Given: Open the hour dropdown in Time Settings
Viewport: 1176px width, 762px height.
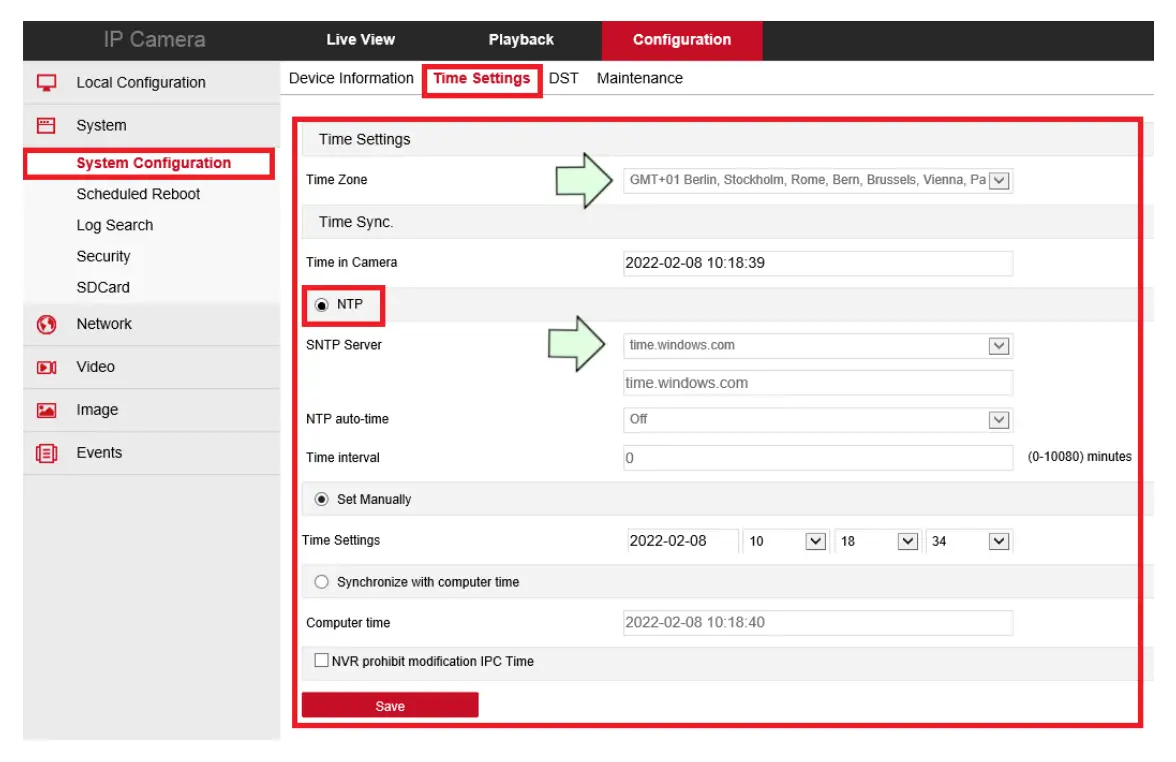Looking at the screenshot, I should pos(816,541).
